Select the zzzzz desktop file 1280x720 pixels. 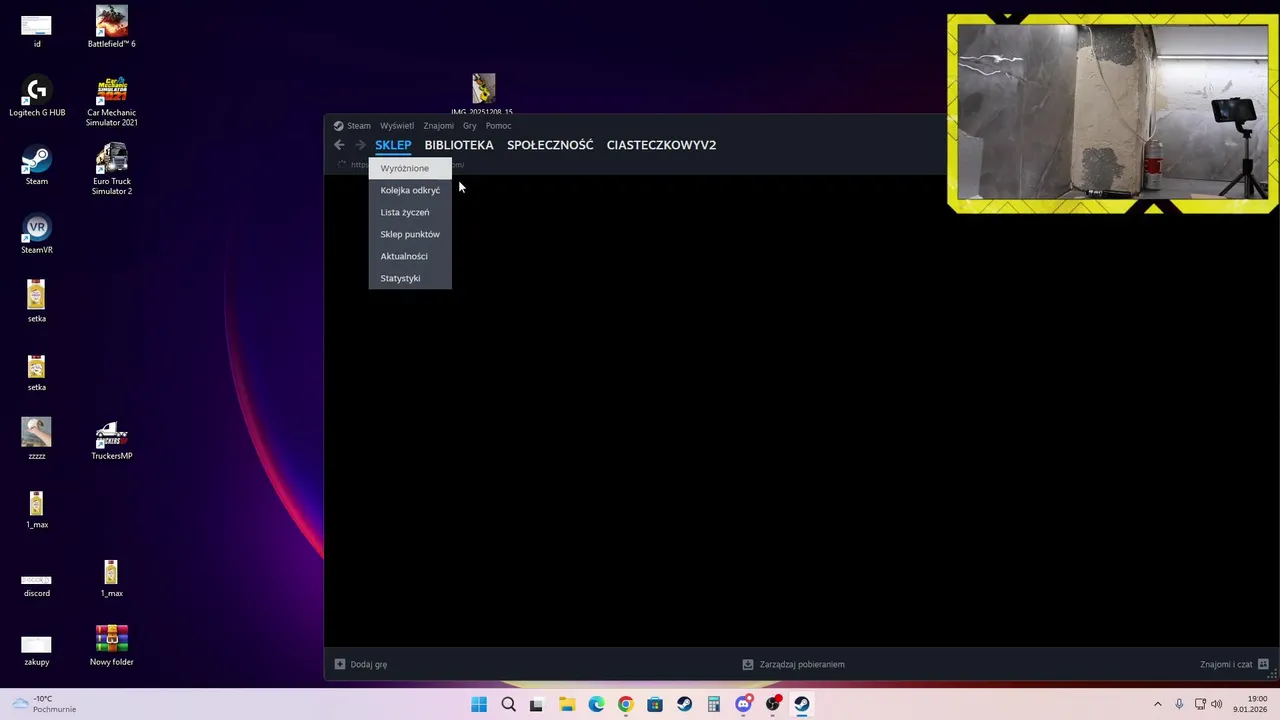point(37,439)
